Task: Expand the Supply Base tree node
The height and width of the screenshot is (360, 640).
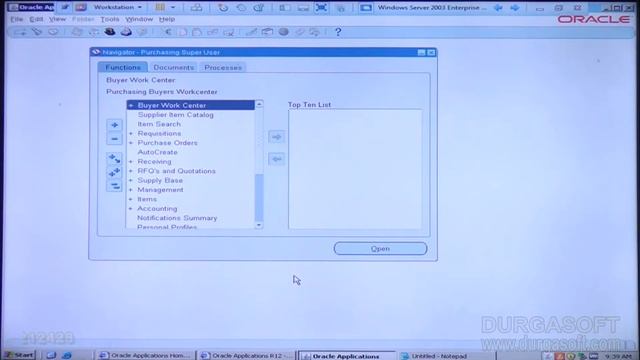Action: pos(131,180)
